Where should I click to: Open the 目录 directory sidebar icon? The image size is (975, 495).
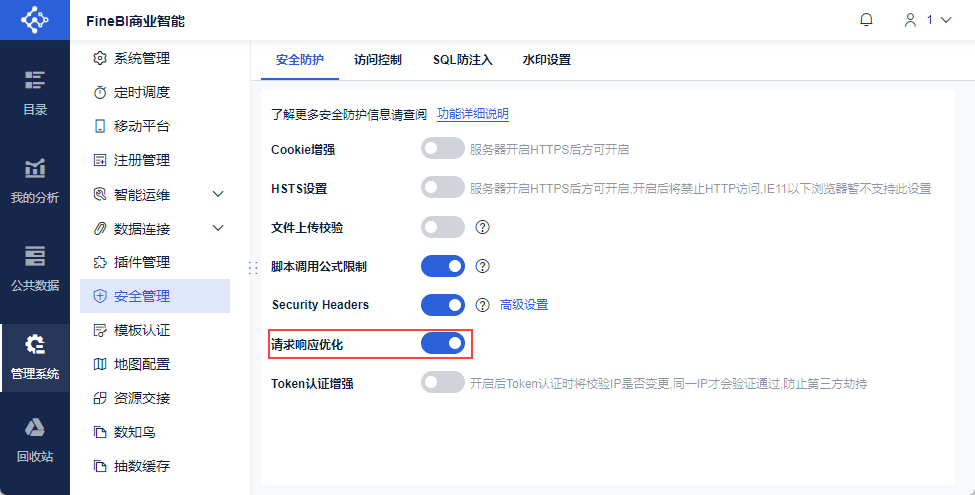tap(35, 92)
